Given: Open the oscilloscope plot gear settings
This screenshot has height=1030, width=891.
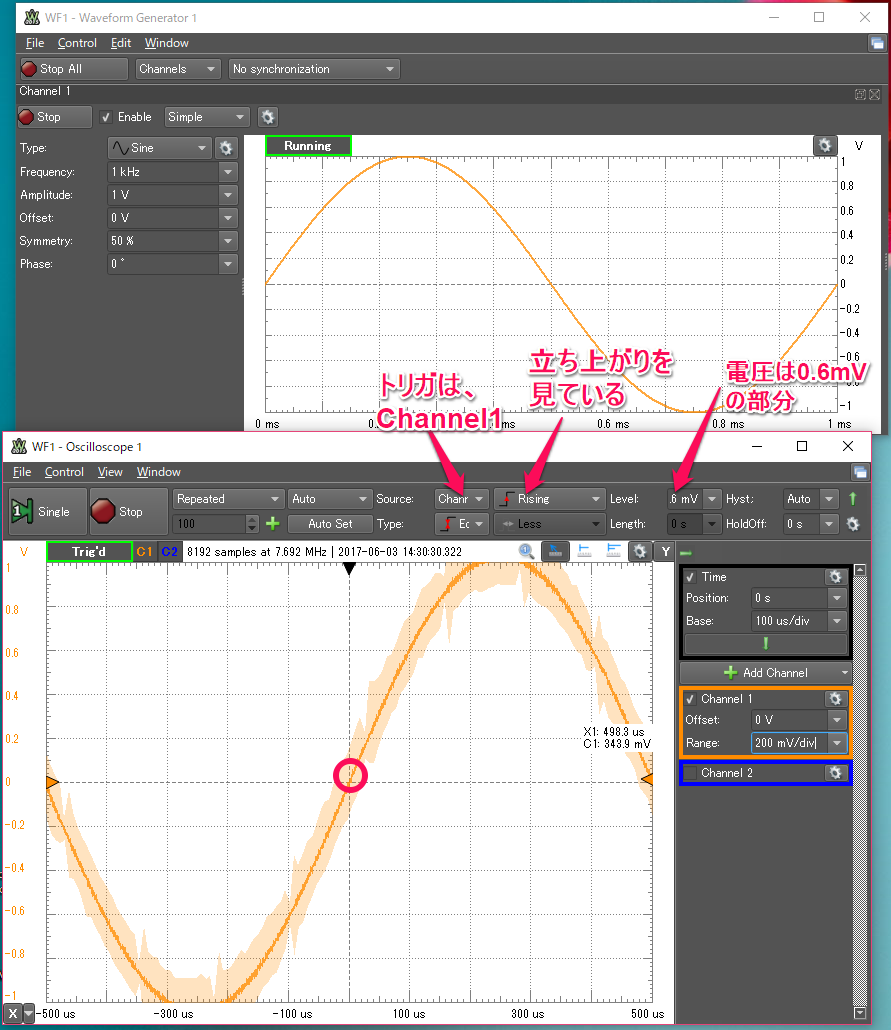Looking at the screenshot, I should coord(637,551).
